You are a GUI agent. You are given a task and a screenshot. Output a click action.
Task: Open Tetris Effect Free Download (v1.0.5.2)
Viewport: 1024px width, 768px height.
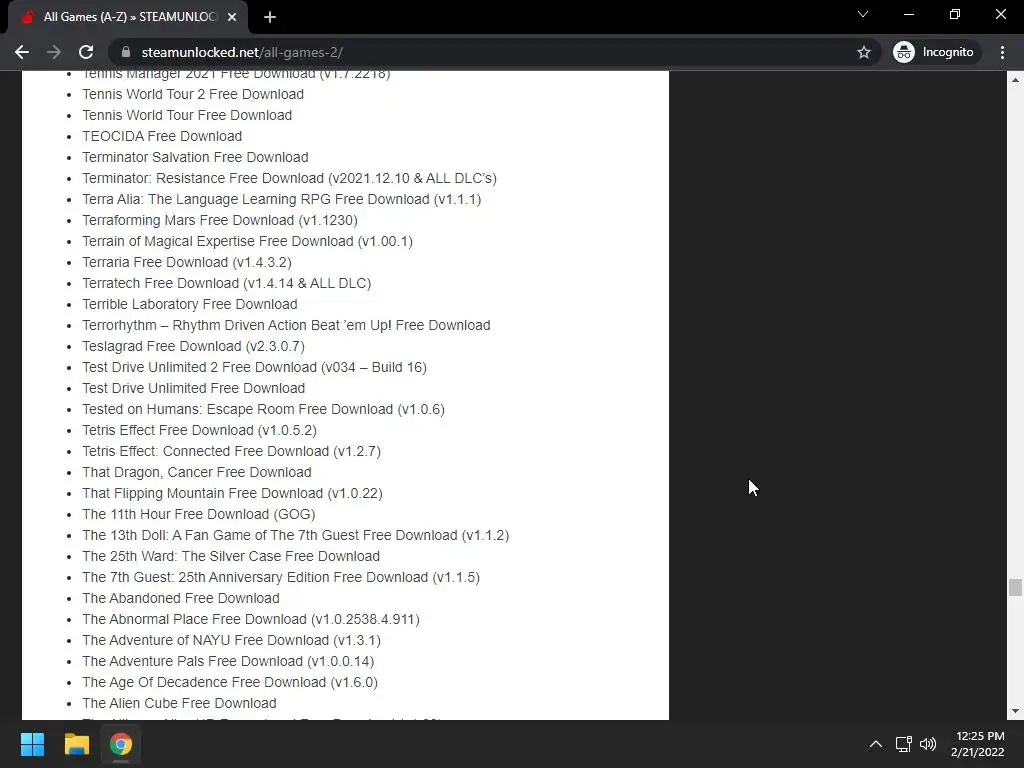click(199, 430)
